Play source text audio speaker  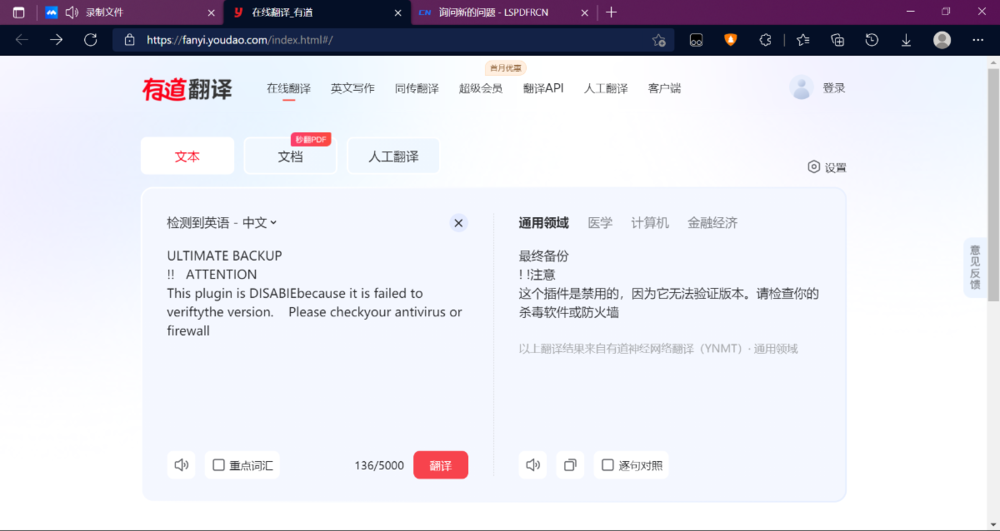click(181, 465)
